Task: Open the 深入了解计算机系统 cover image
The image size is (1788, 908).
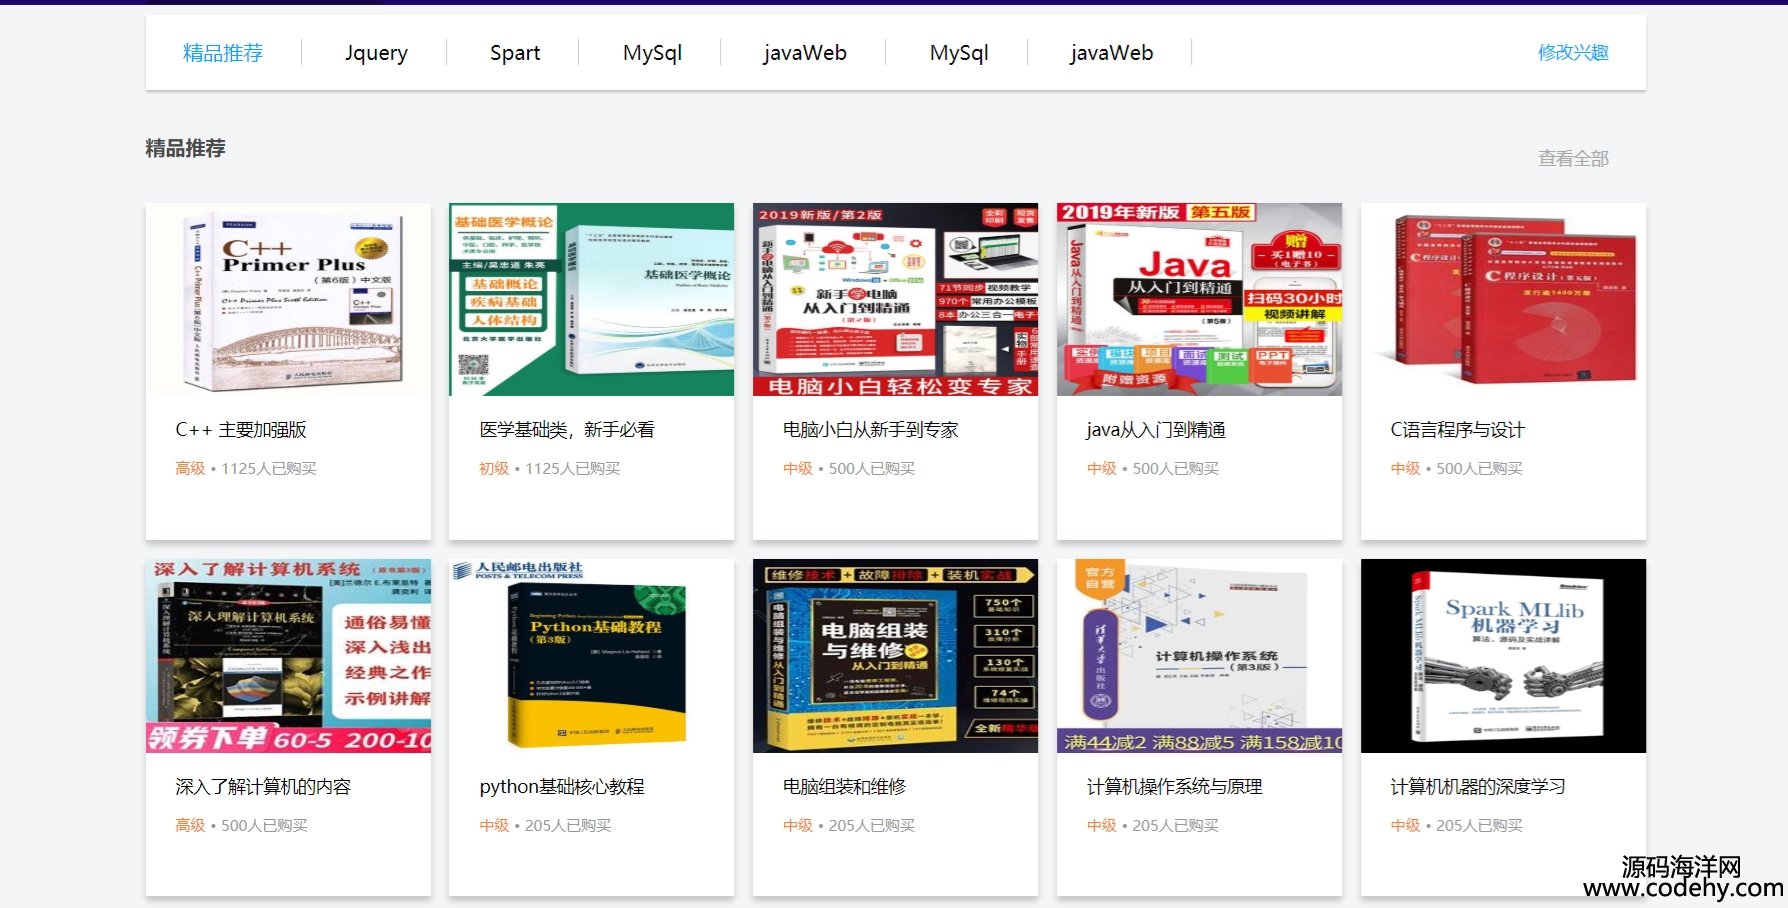Action: [x=288, y=656]
